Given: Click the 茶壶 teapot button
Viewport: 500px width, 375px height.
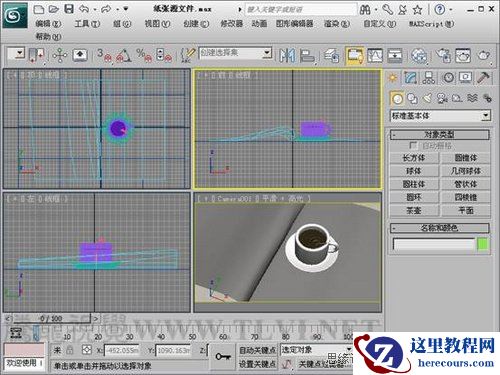Looking at the screenshot, I should pyautogui.click(x=414, y=211).
